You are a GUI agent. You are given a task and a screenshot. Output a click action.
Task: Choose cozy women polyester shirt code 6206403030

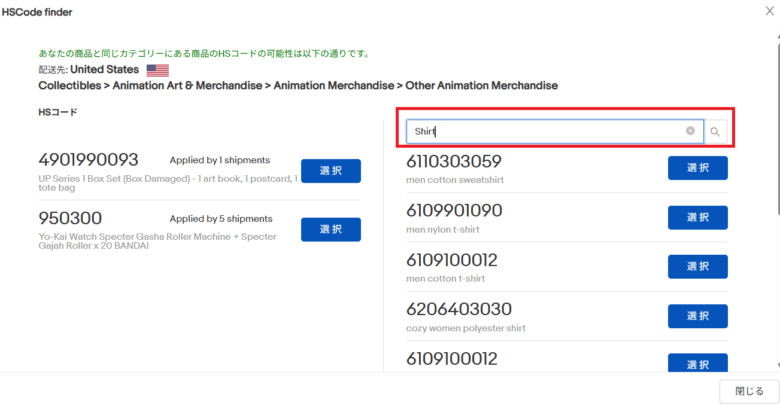coord(697,316)
